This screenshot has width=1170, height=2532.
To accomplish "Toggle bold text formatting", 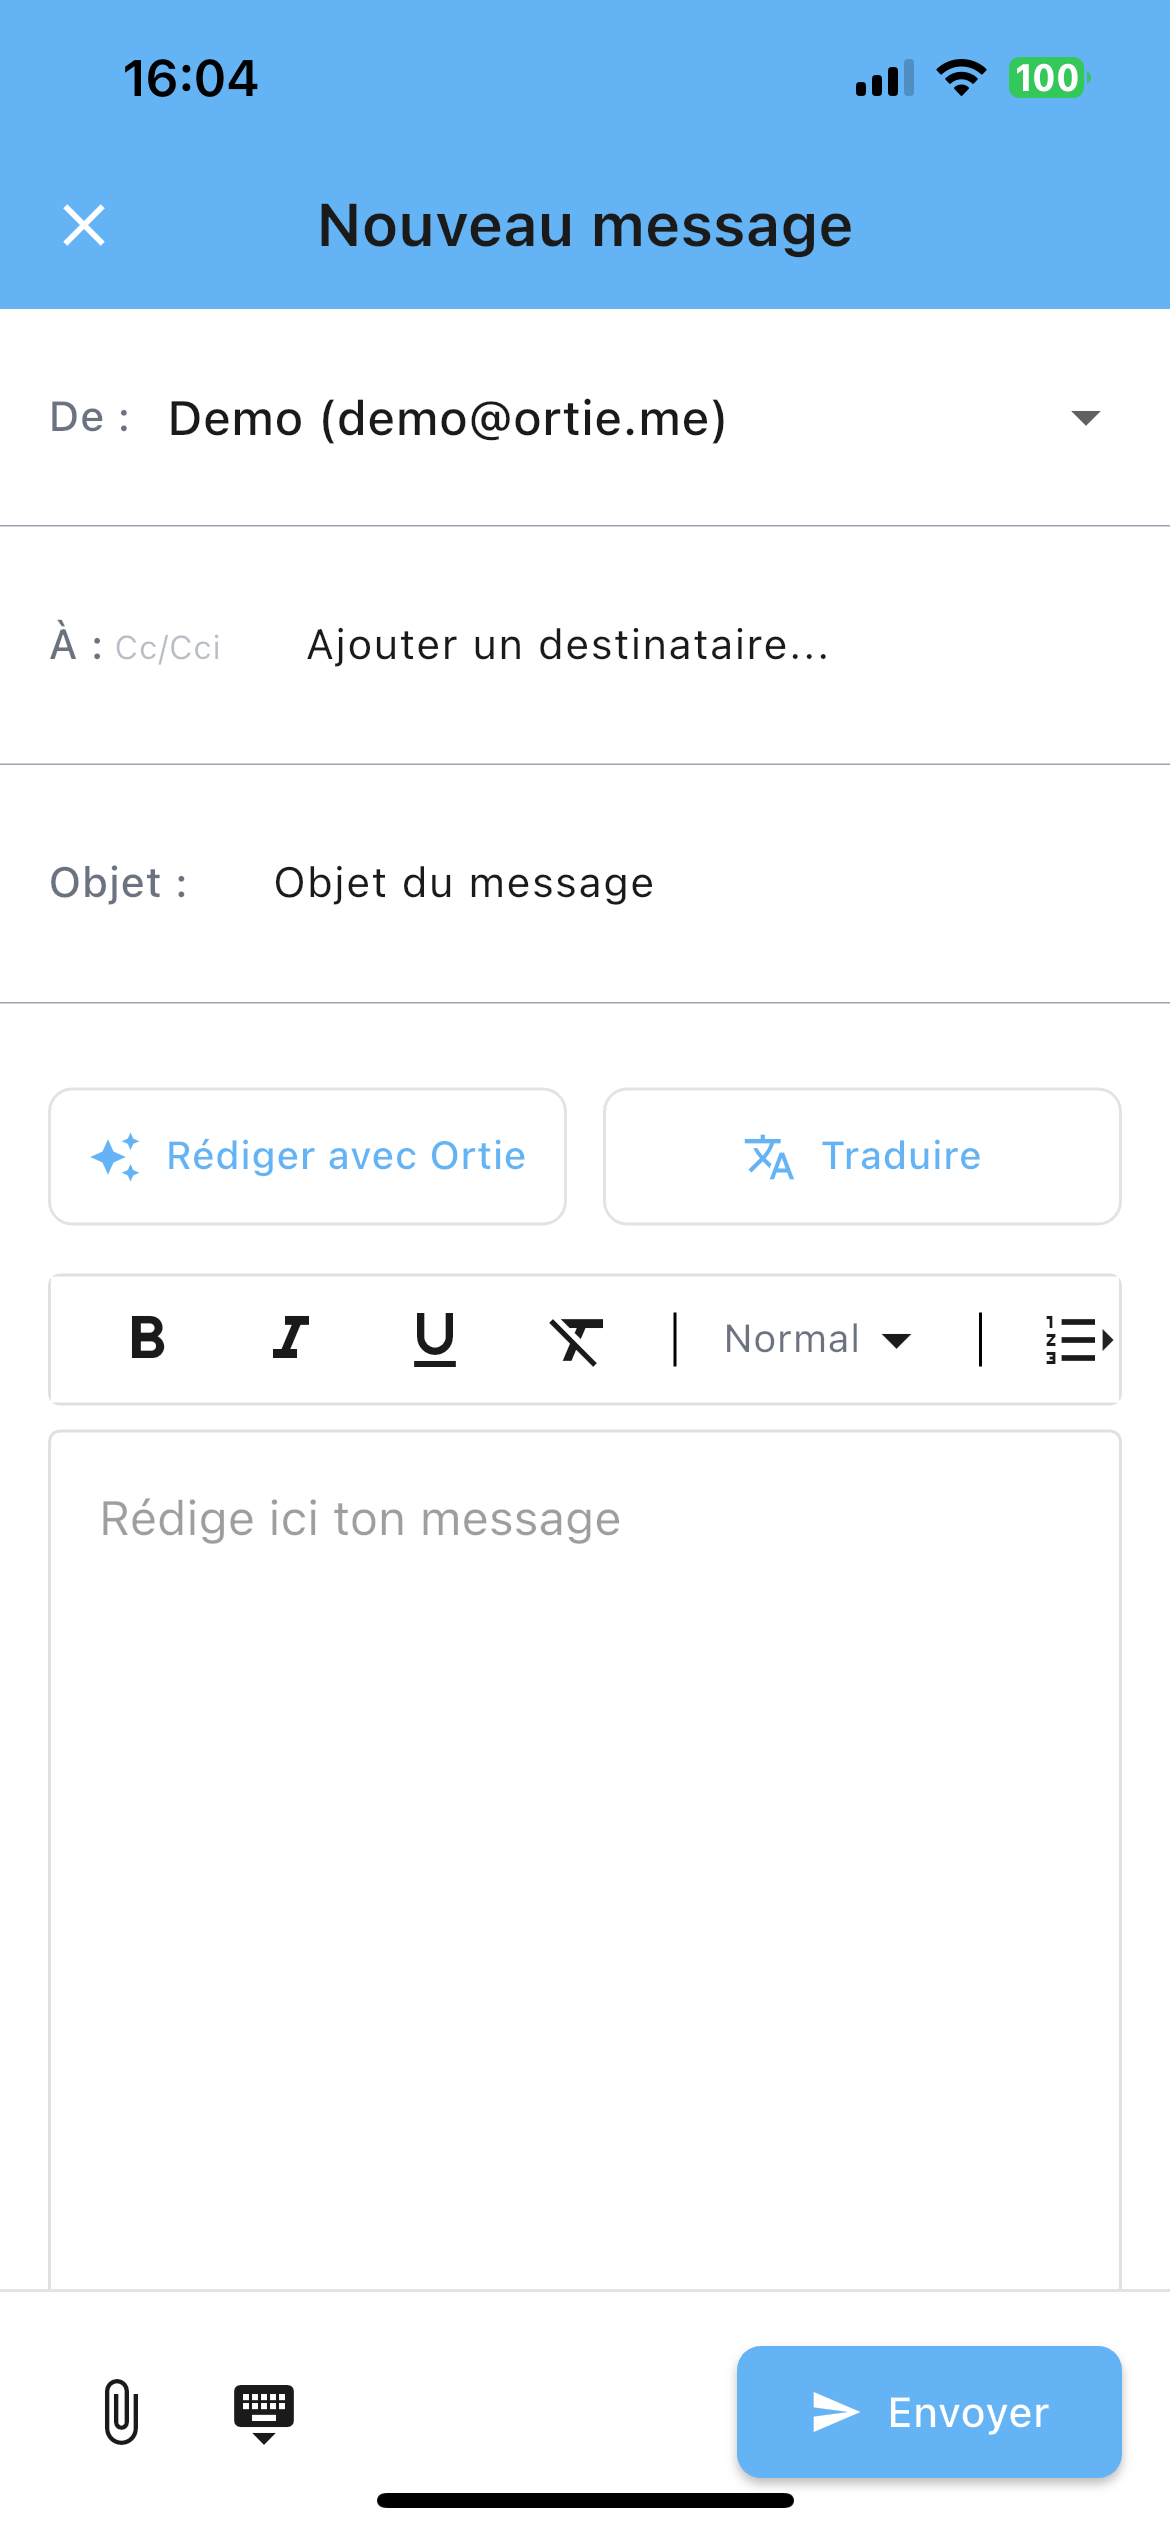I will click(148, 1338).
